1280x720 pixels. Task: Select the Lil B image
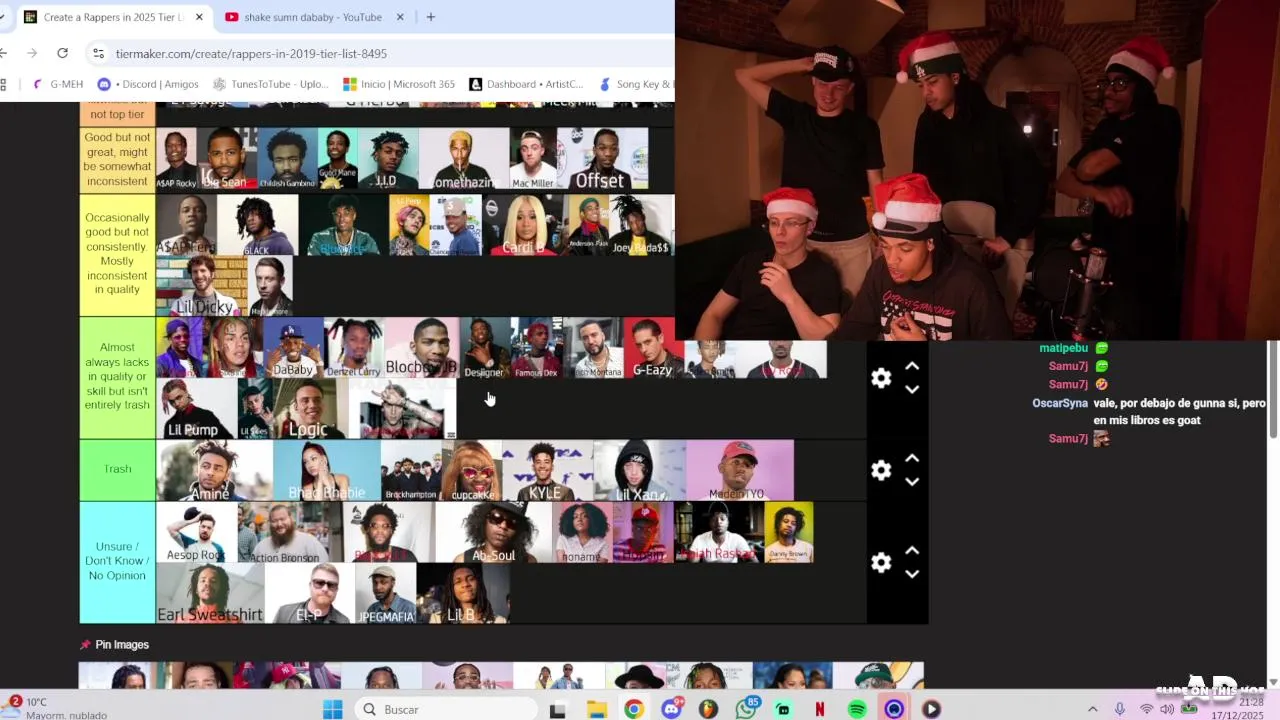tap(463, 594)
